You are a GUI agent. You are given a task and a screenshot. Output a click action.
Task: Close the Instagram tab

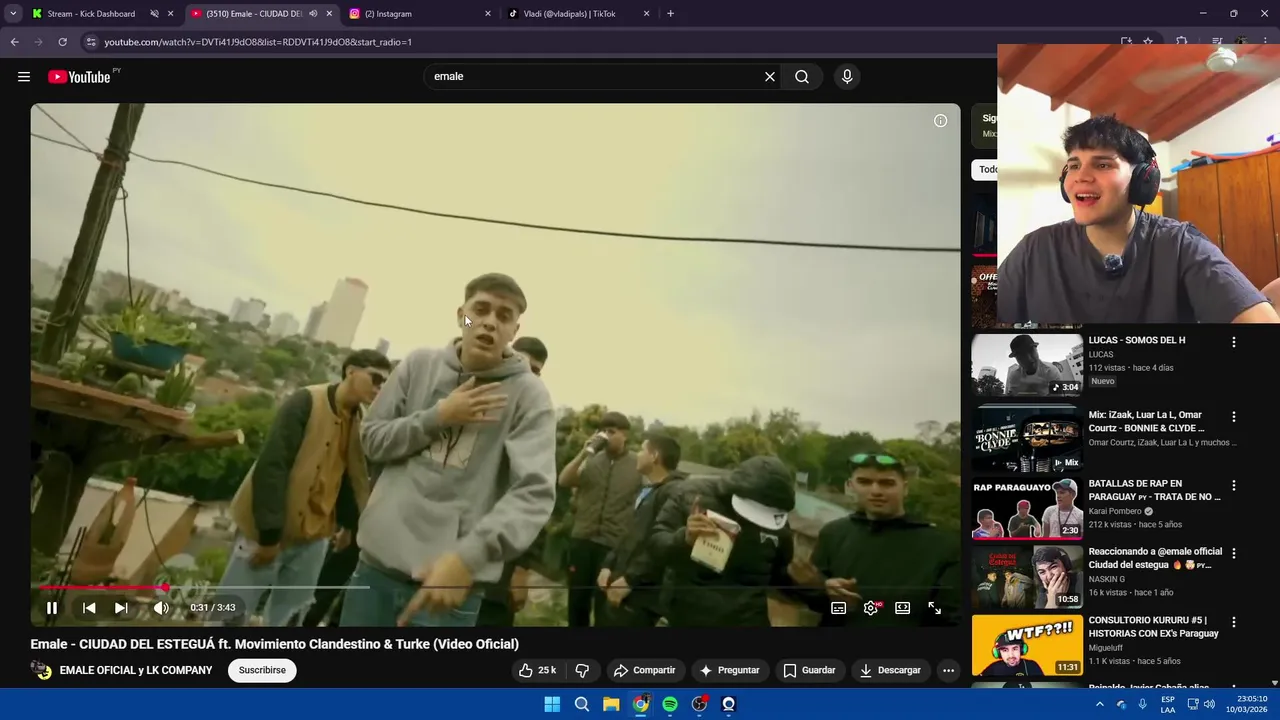pos(488,14)
